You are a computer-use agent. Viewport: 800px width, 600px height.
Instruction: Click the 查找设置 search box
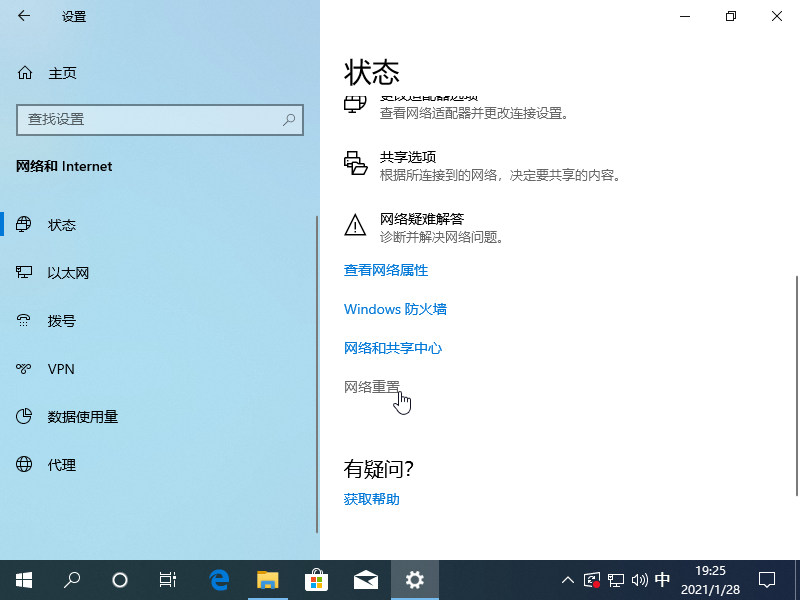[160, 120]
